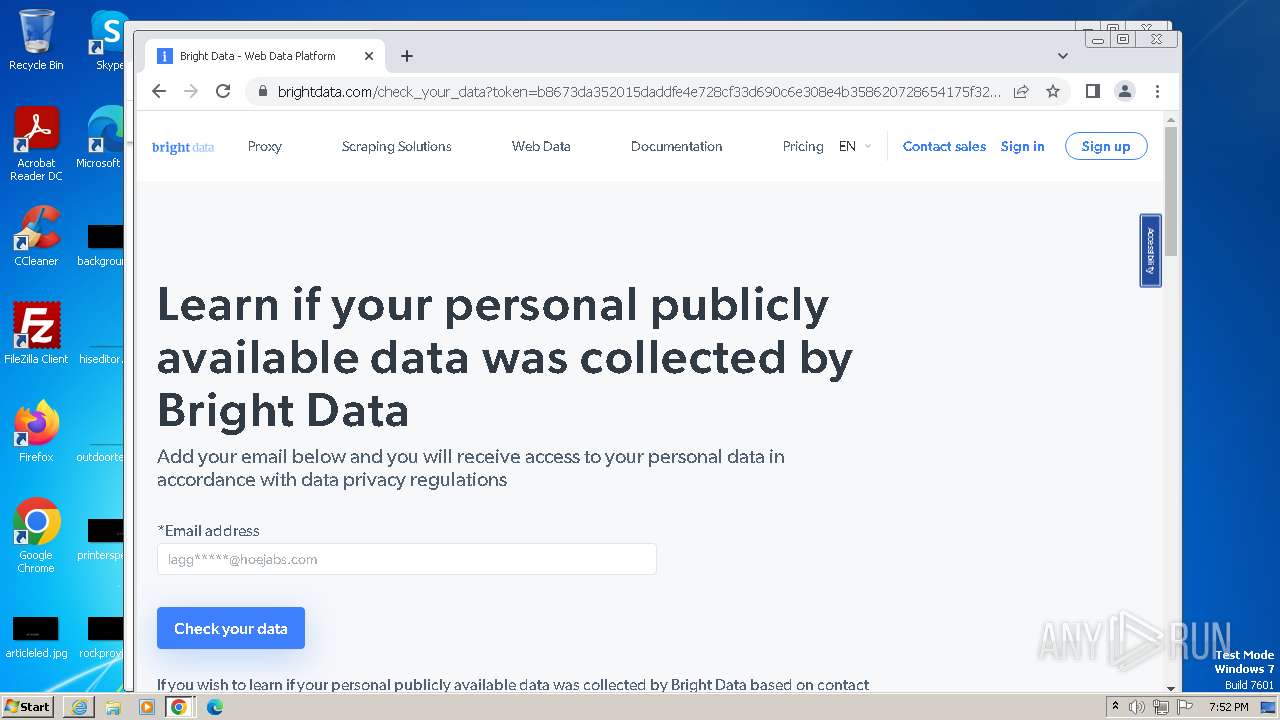Open the Chrome side panel icon
Viewport: 1280px width, 720px height.
coord(1093,91)
